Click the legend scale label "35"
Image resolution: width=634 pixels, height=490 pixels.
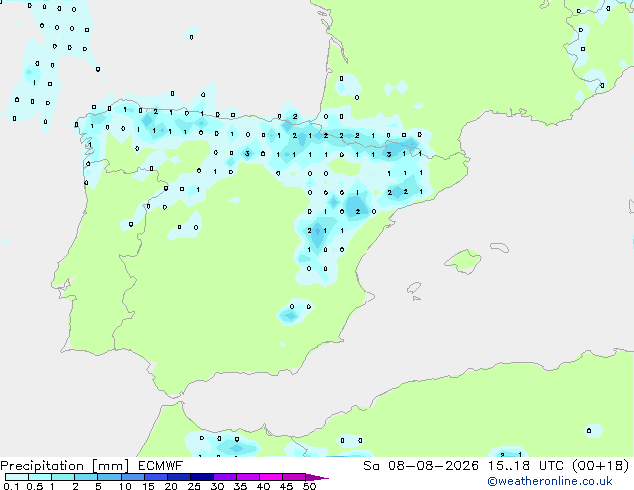[x=240, y=486]
